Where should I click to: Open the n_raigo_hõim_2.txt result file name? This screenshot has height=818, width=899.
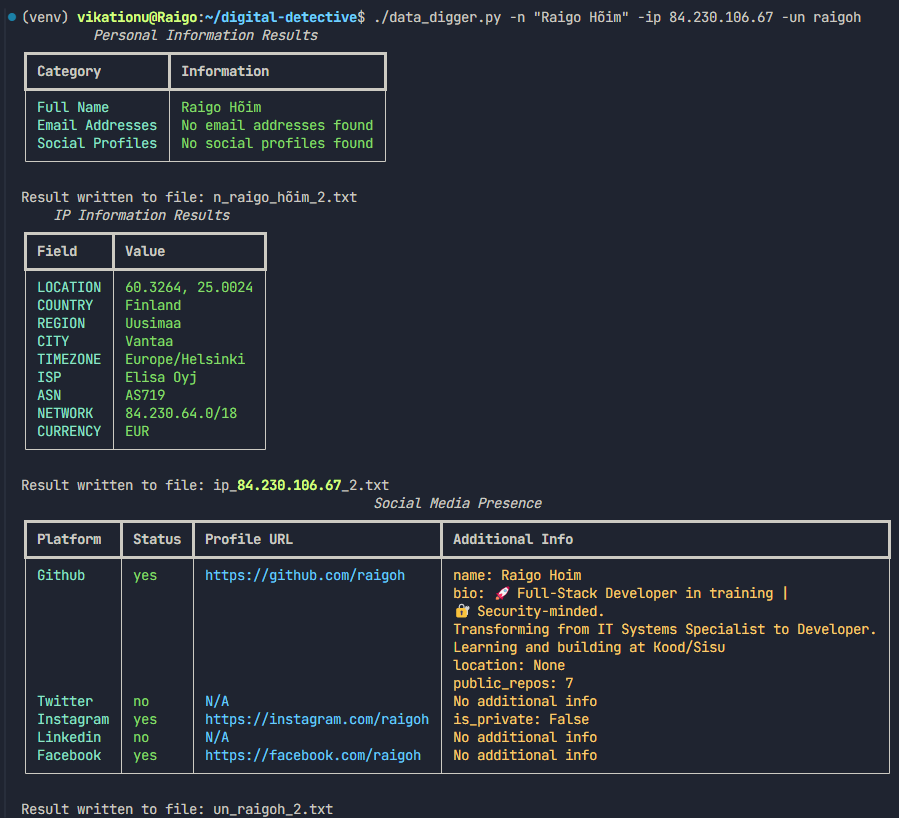285,197
